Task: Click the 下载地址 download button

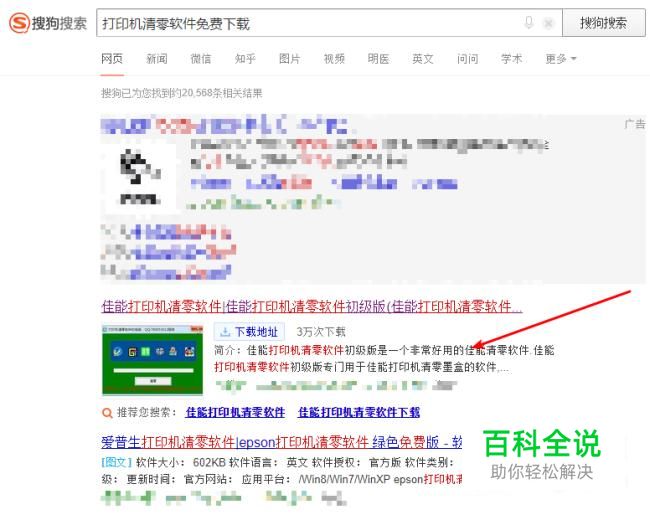Action: (x=250, y=332)
